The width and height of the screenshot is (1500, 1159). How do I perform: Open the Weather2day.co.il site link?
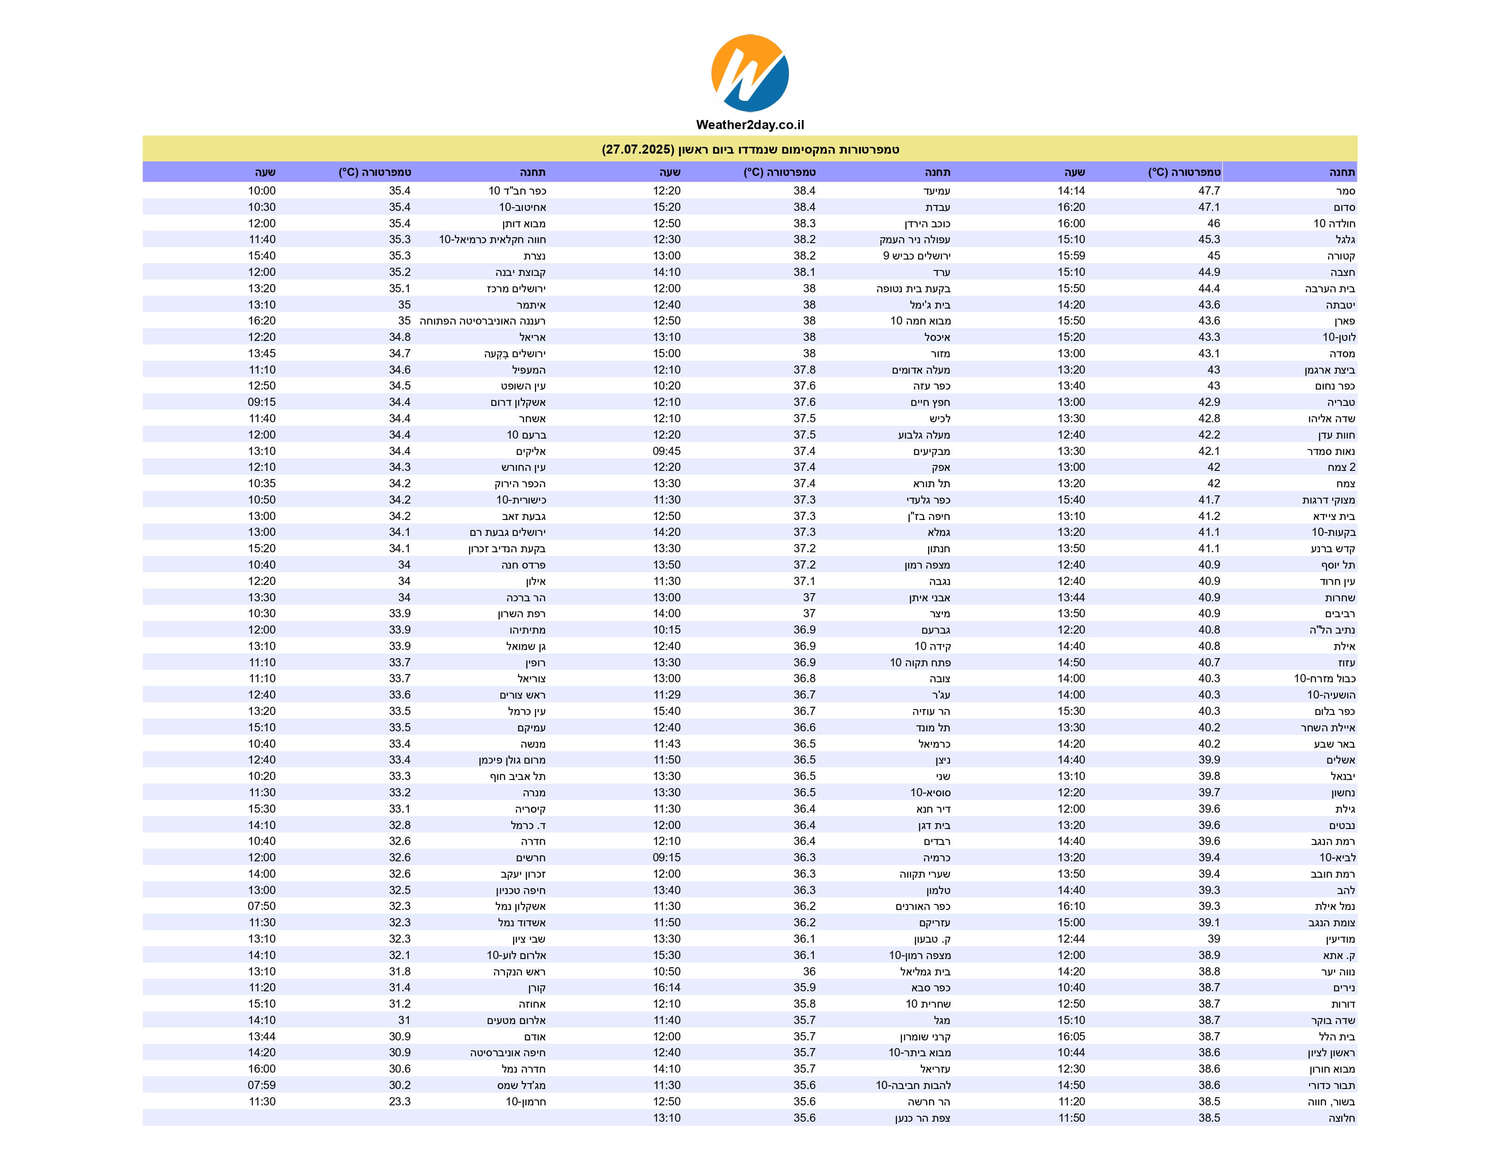pyautogui.click(x=750, y=125)
